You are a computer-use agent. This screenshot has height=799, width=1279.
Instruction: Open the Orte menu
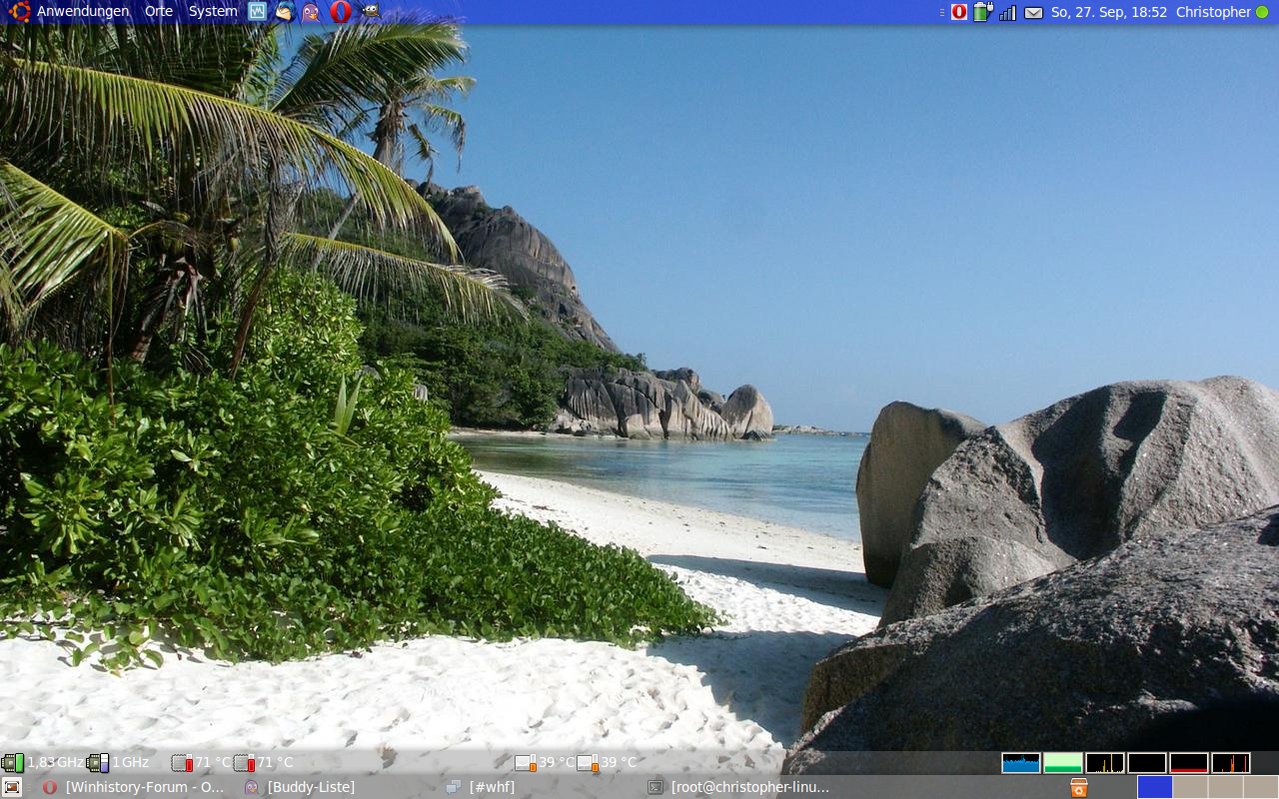pyautogui.click(x=158, y=12)
